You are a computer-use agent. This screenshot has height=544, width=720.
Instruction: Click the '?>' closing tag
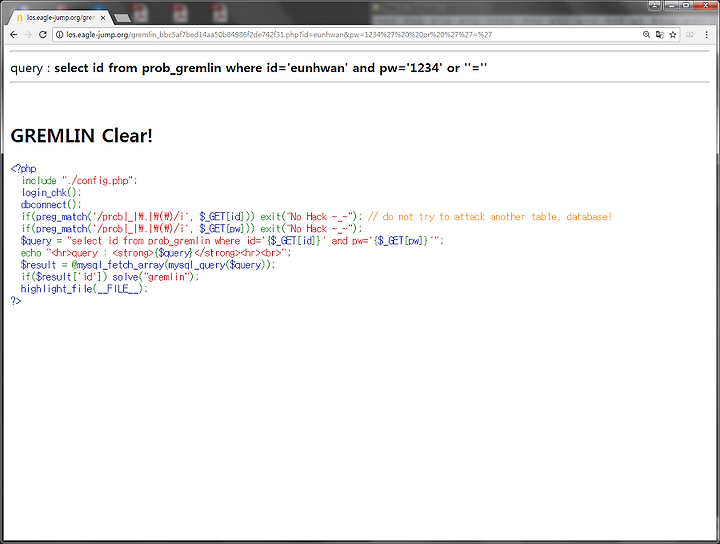(x=16, y=301)
